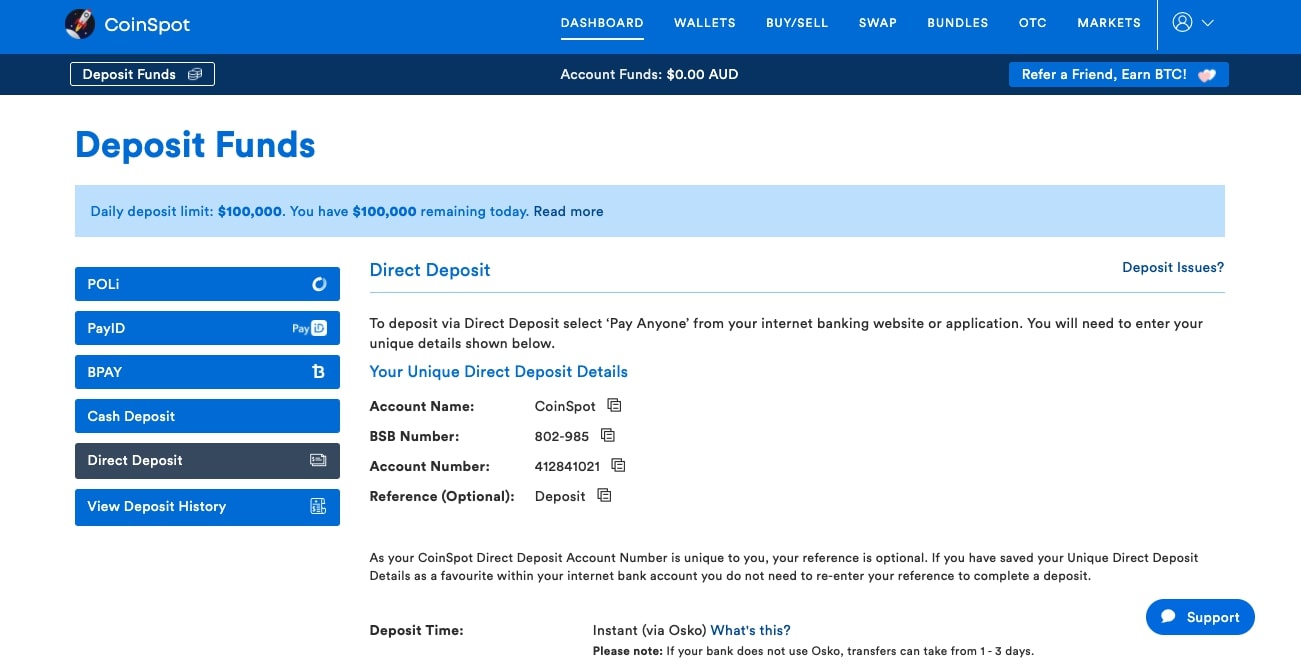The height and width of the screenshot is (664, 1301).
Task: Click the Read more link
Action: [x=568, y=211]
